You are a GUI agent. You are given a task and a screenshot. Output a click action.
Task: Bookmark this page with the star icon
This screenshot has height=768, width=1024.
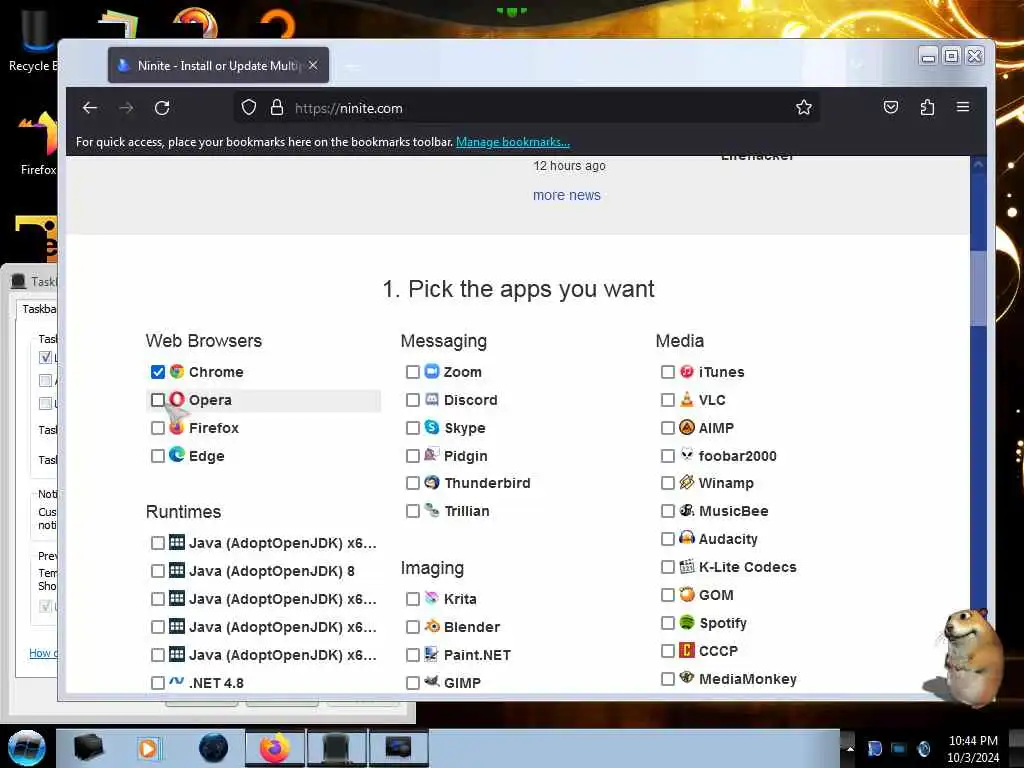coord(804,108)
